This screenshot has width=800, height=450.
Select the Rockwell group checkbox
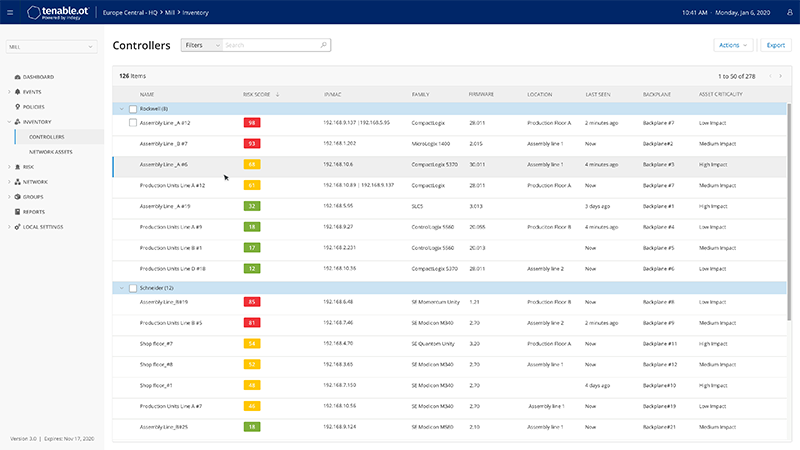[x=133, y=109]
